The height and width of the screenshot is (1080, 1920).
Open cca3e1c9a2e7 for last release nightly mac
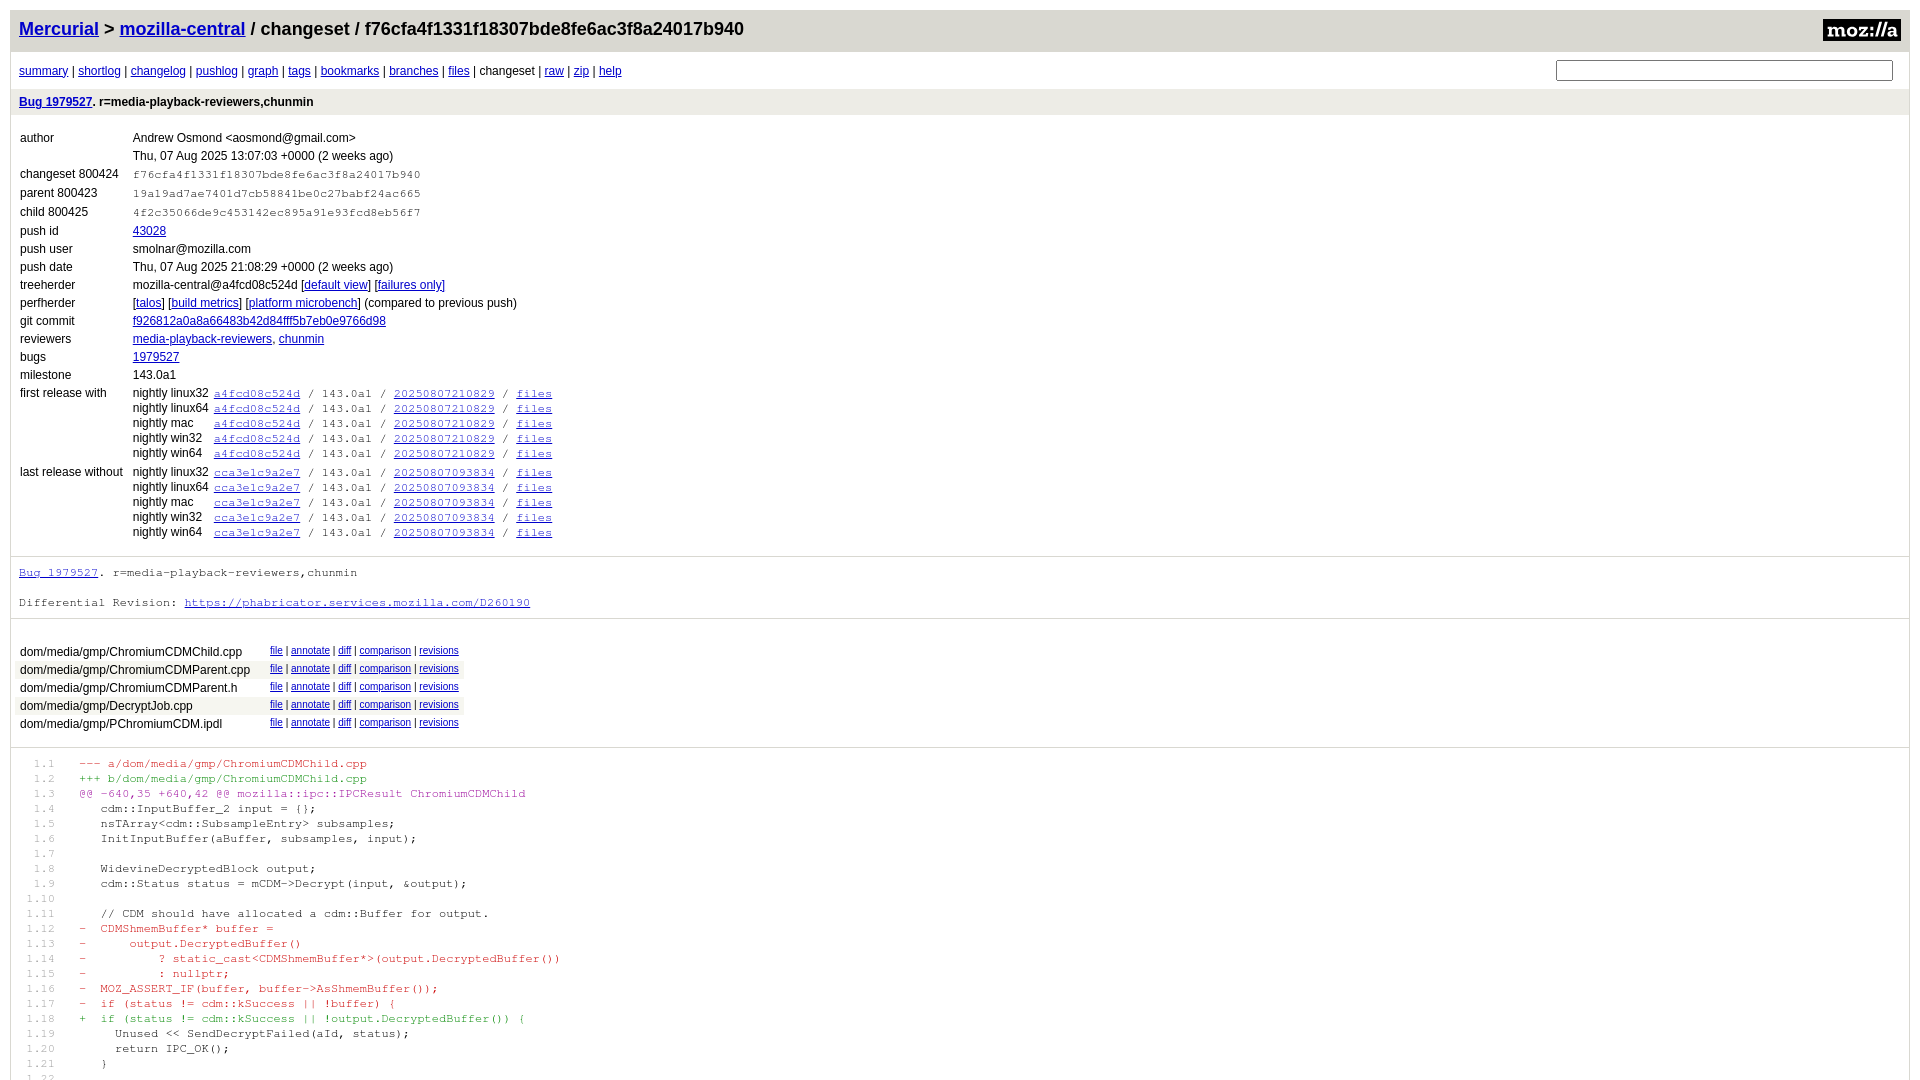(257, 503)
